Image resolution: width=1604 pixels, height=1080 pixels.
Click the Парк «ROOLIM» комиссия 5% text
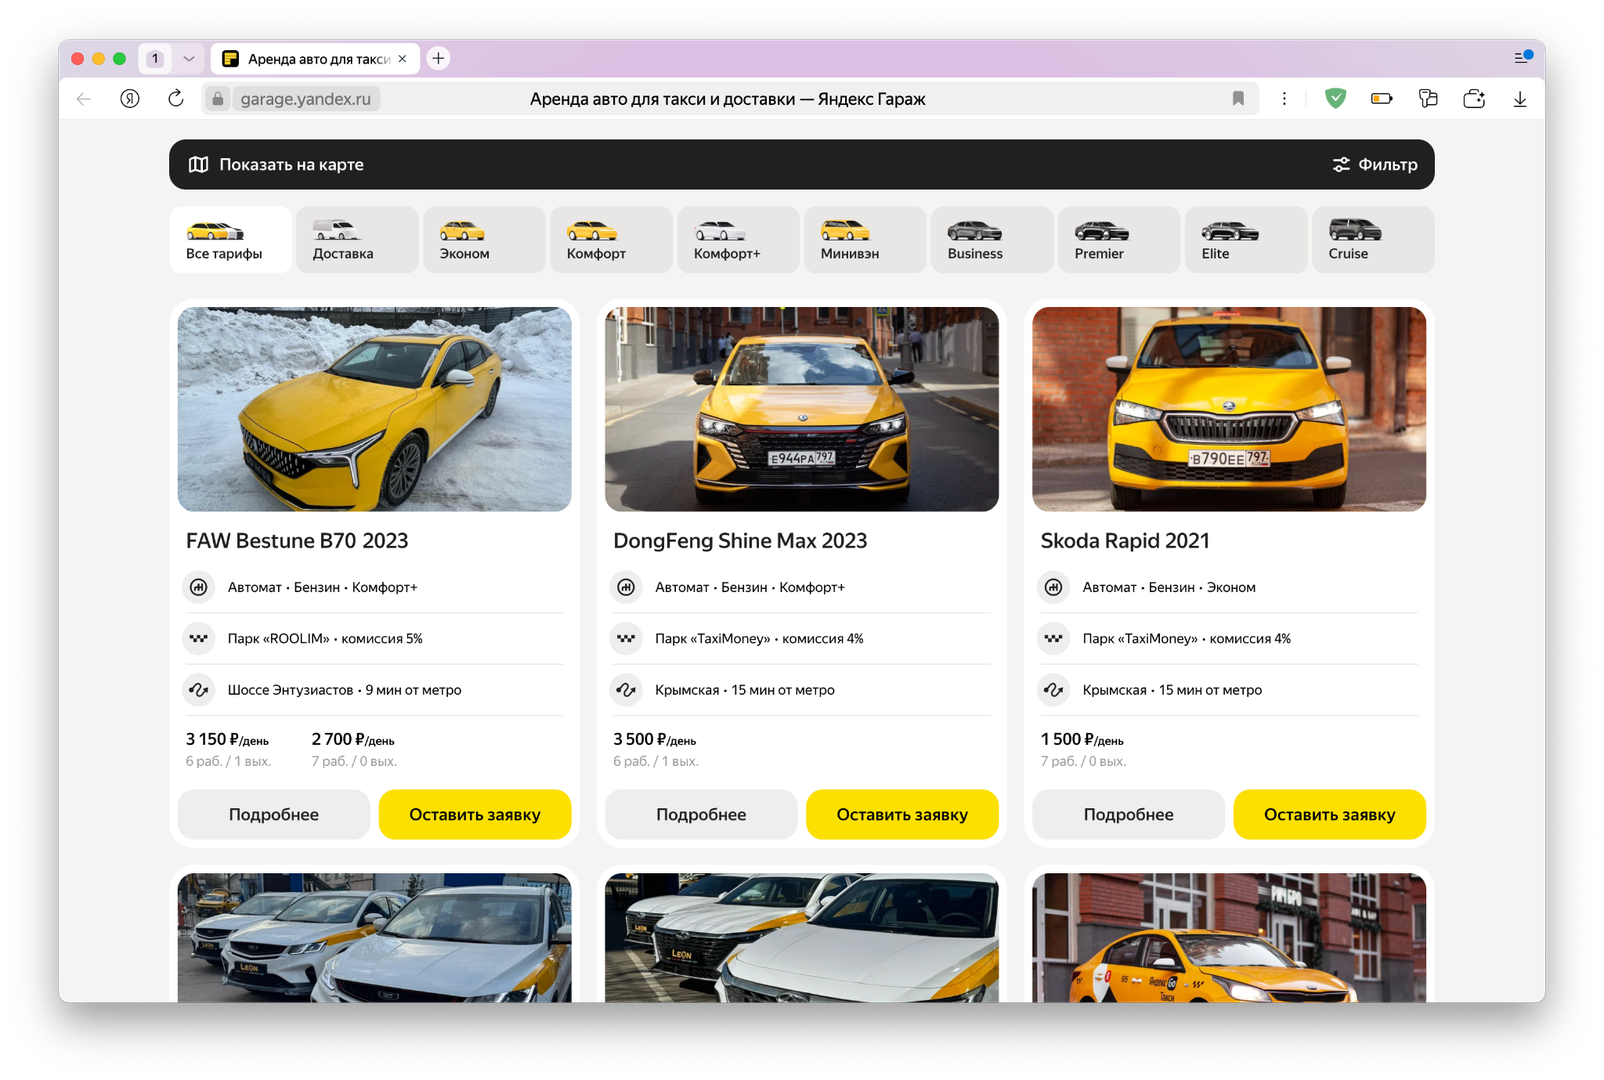[325, 639]
